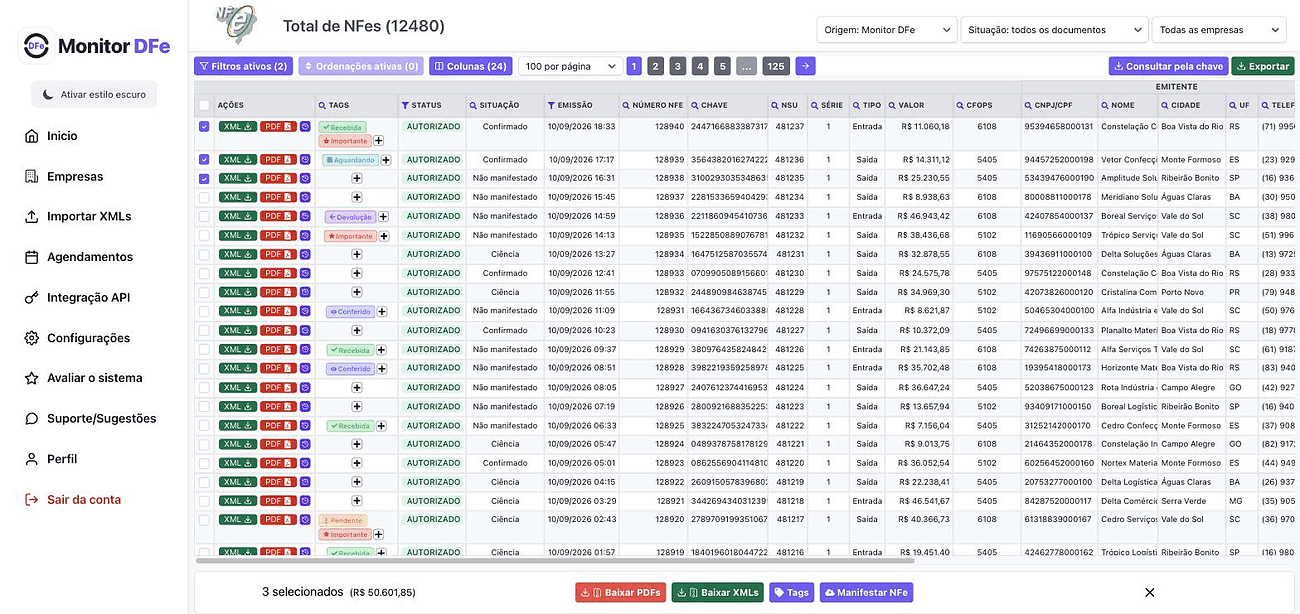Open the 100 por página selector
The image size is (1300, 614).
click(570, 66)
